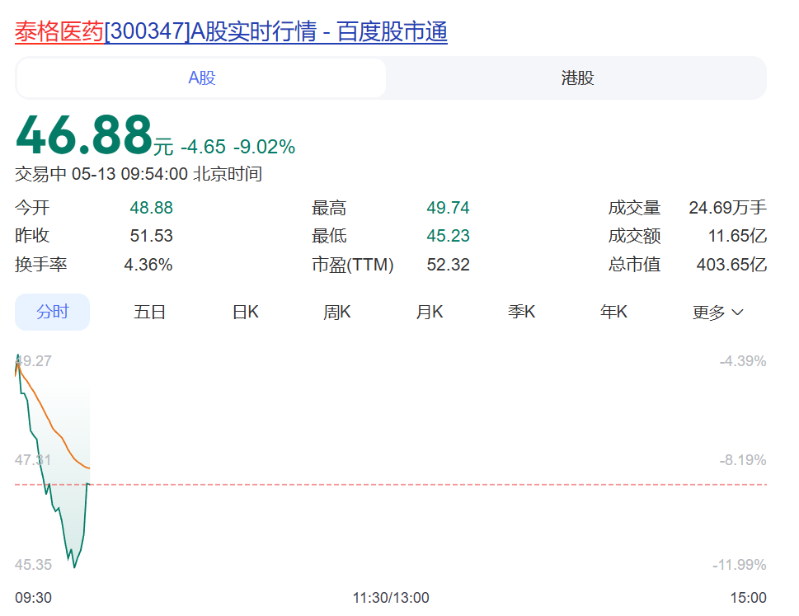Click the 11:30/13:00 time axis label
This screenshot has height=616, width=799.
click(391, 598)
